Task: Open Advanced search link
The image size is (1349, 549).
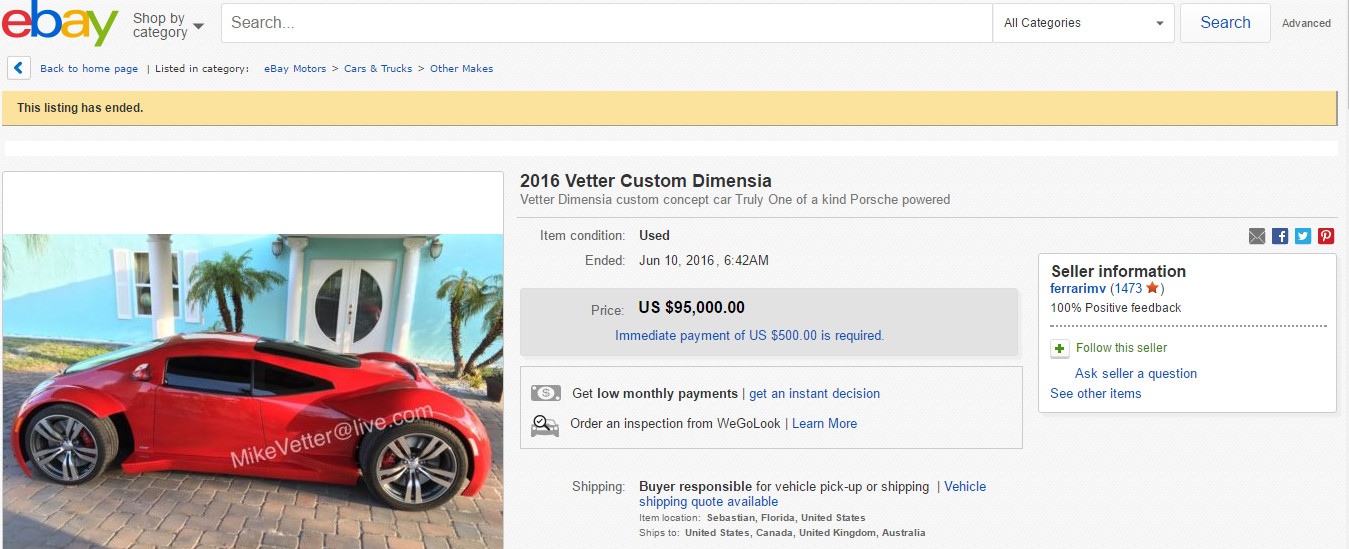Action: (1306, 23)
